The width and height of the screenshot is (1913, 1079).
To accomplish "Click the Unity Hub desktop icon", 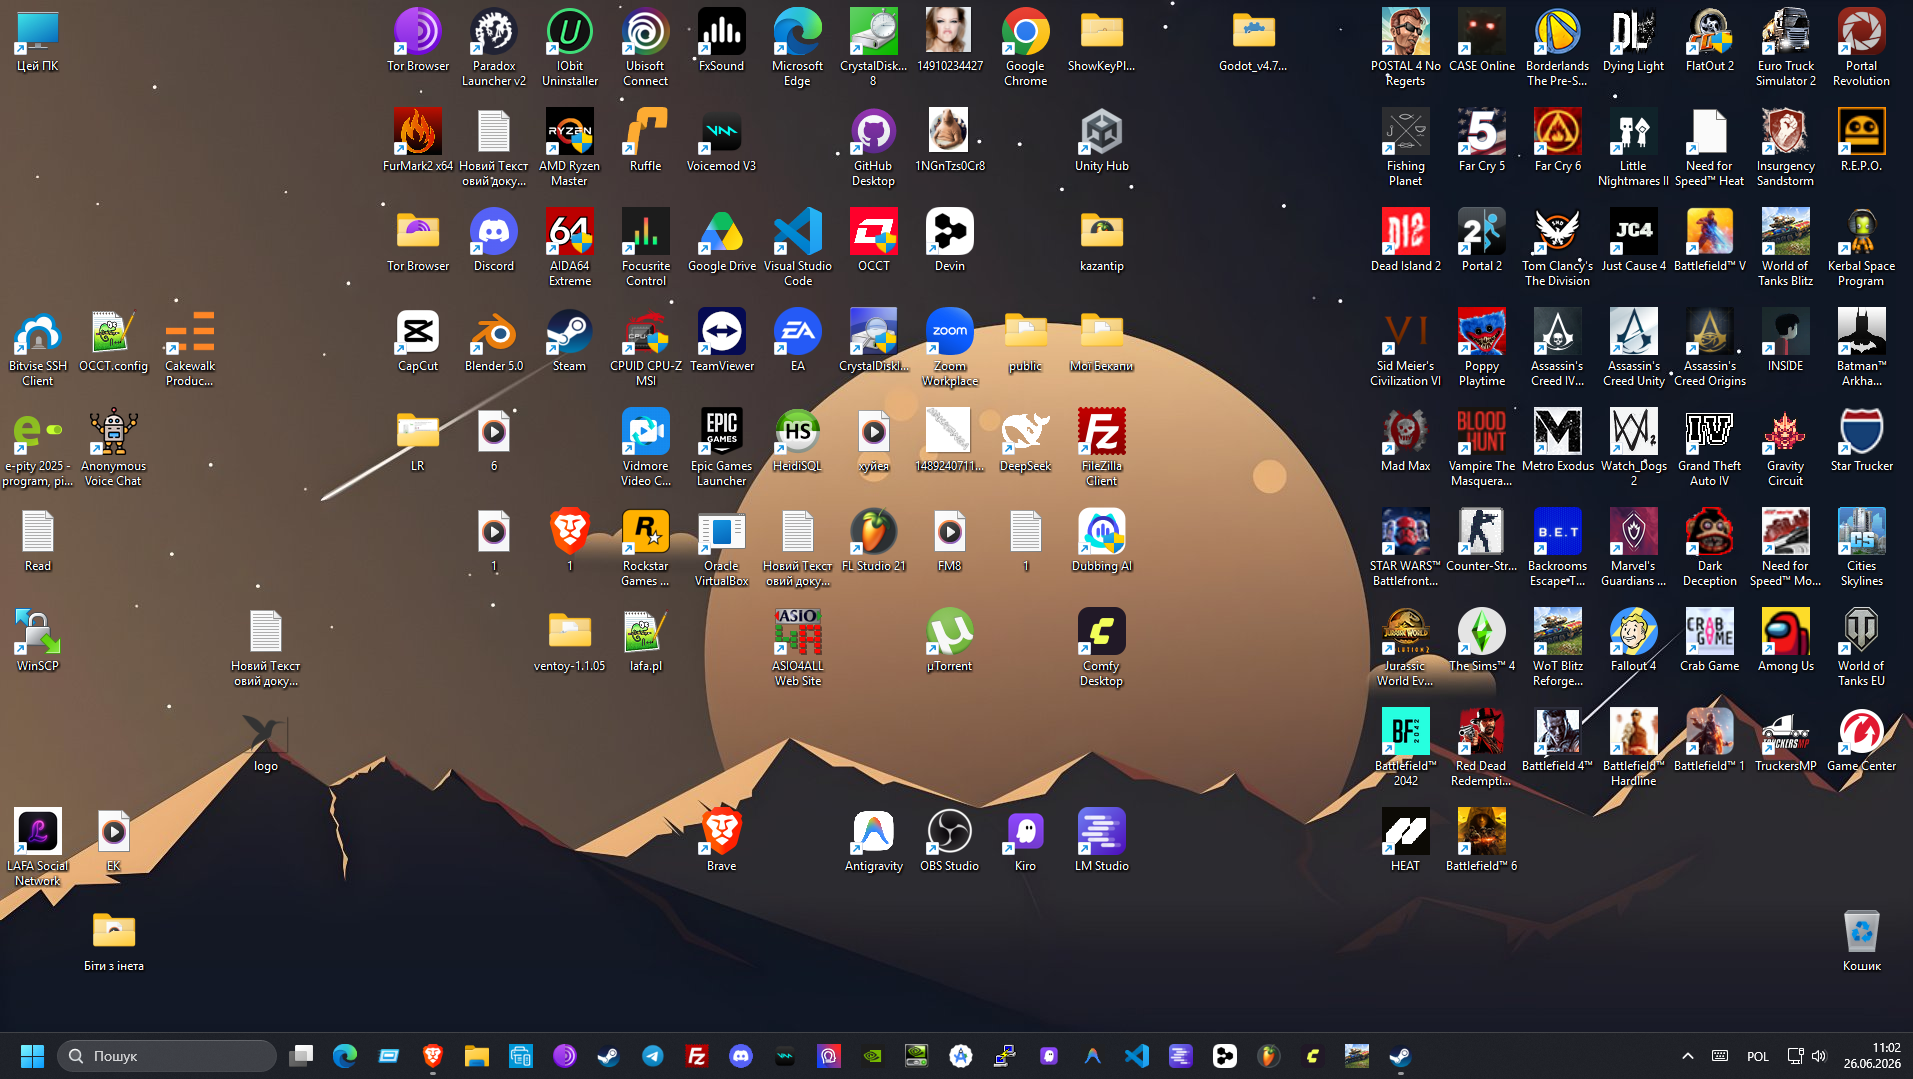I will (x=1102, y=140).
